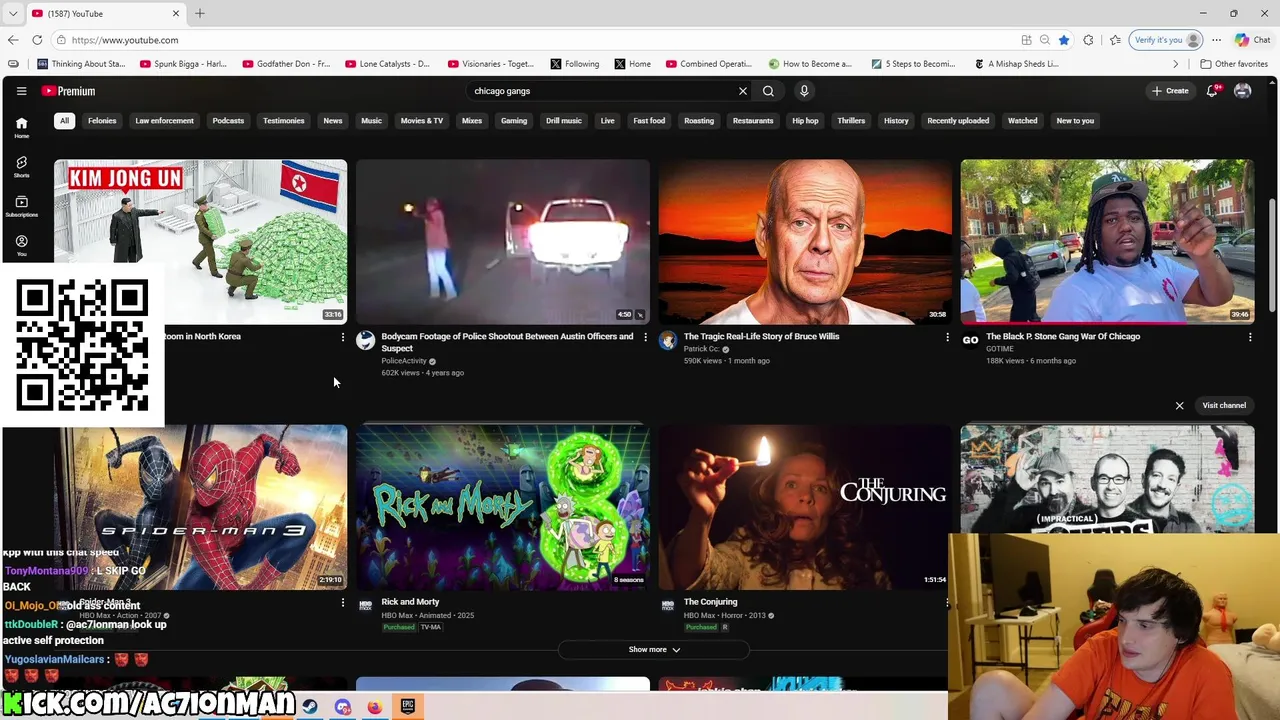Screen dimensions: 1280x720
Task: Open Subscriptions from the sidebar
Action: click(21, 206)
